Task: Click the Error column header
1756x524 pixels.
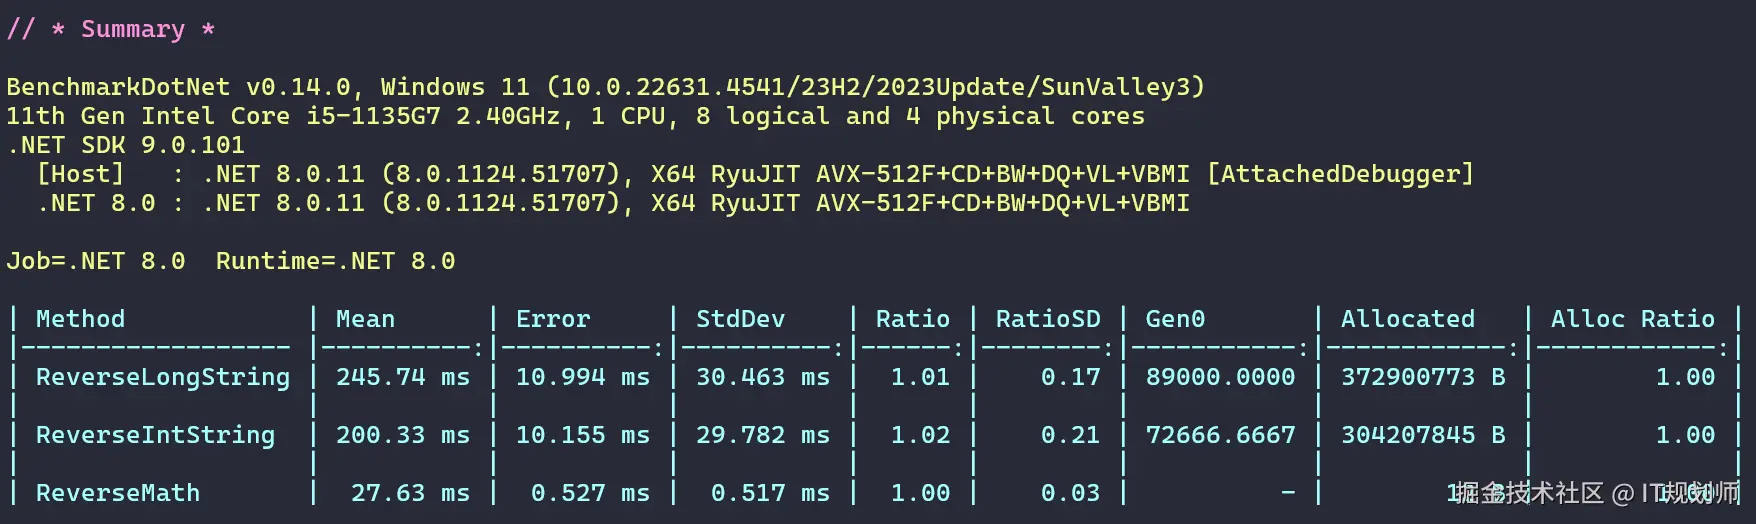Action: (553, 319)
